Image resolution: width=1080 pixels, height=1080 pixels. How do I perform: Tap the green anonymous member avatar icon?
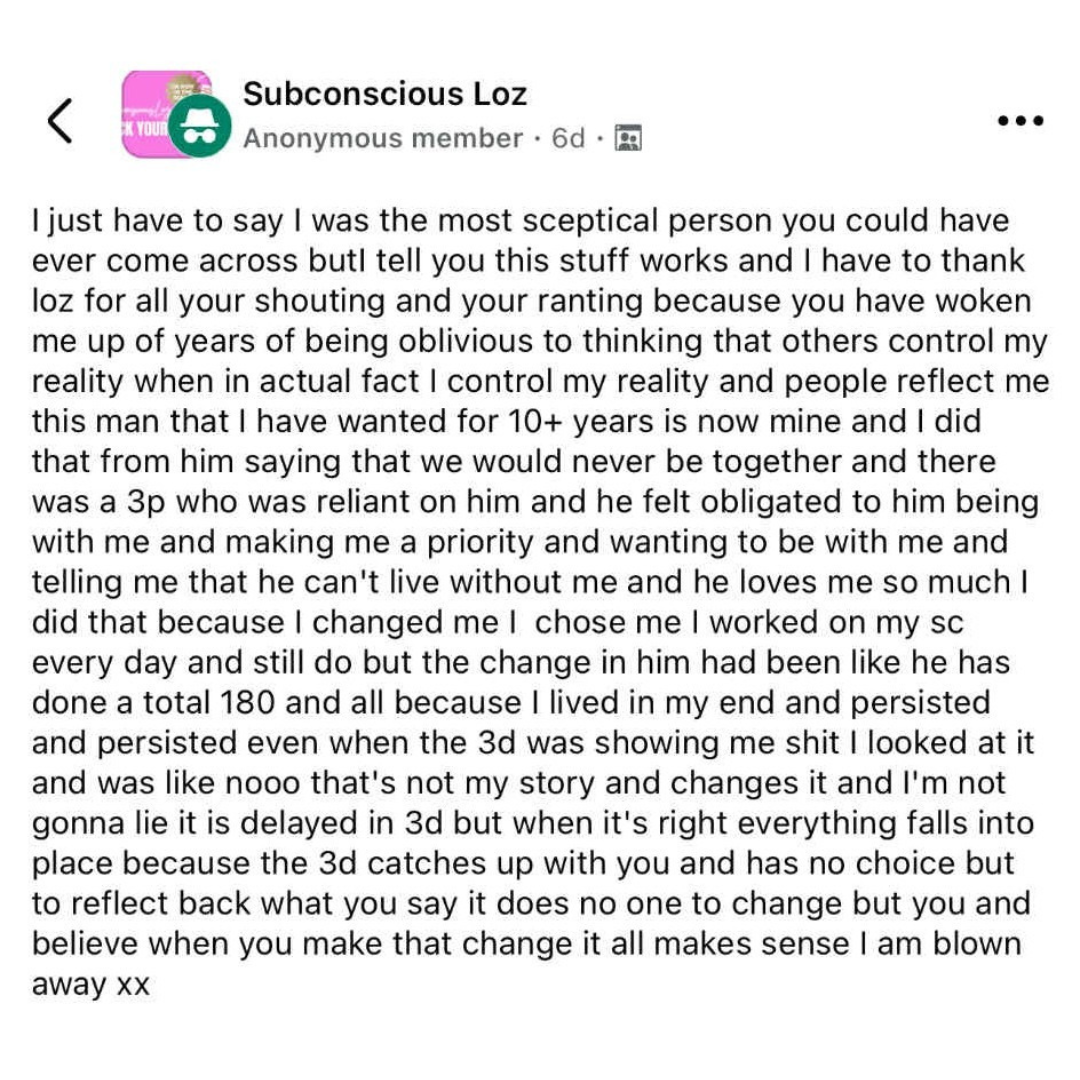pos(200,126)
